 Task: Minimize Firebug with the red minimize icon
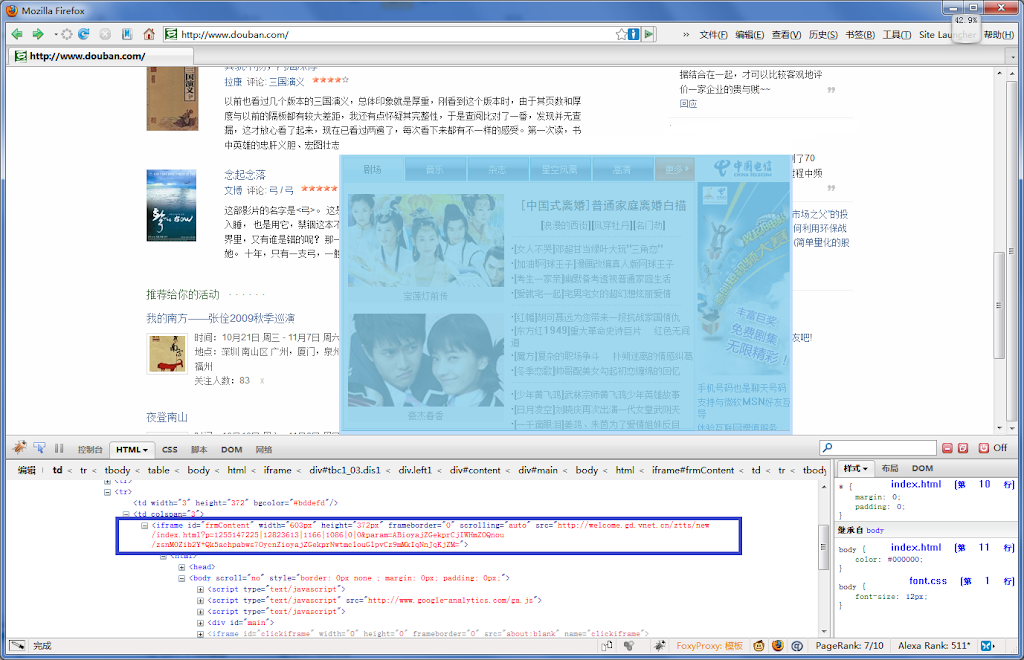(948, 448)
